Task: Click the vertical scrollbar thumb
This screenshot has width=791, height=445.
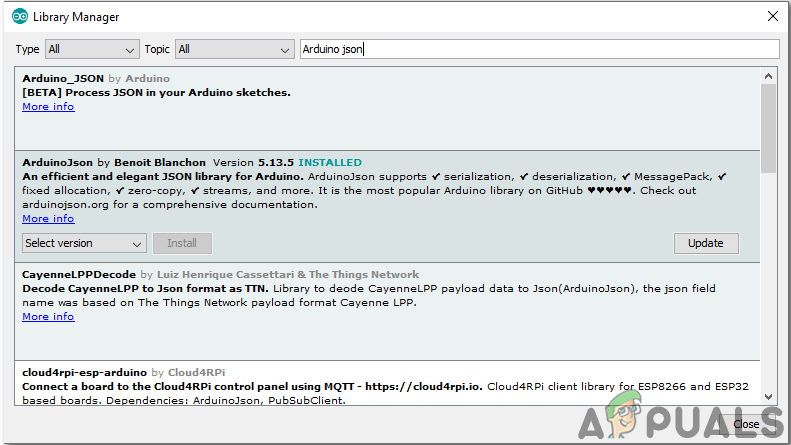Action: 768,129
